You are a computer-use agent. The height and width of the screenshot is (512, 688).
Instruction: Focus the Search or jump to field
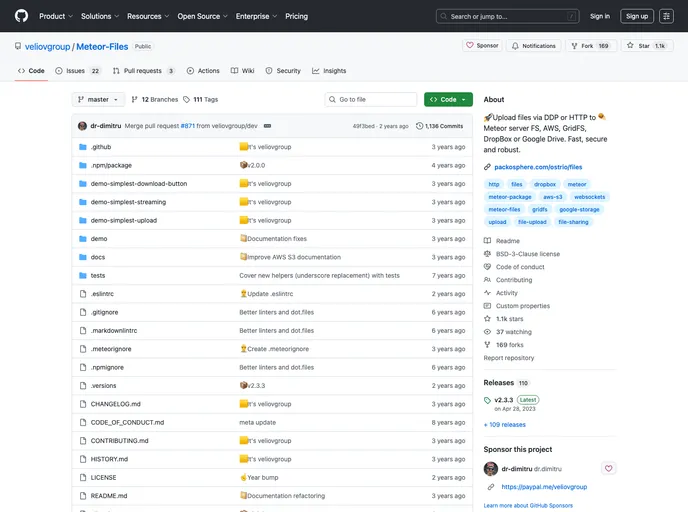508,16
